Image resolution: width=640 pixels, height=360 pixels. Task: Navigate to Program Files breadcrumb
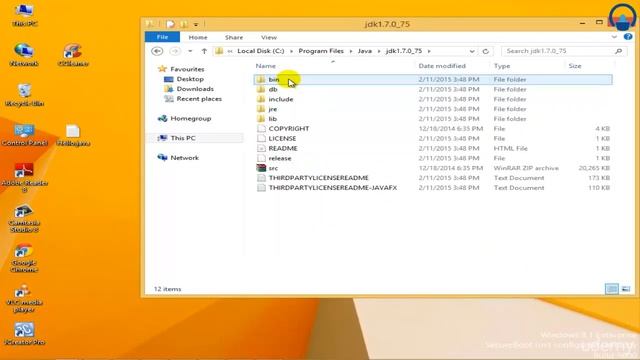(321, 51)
